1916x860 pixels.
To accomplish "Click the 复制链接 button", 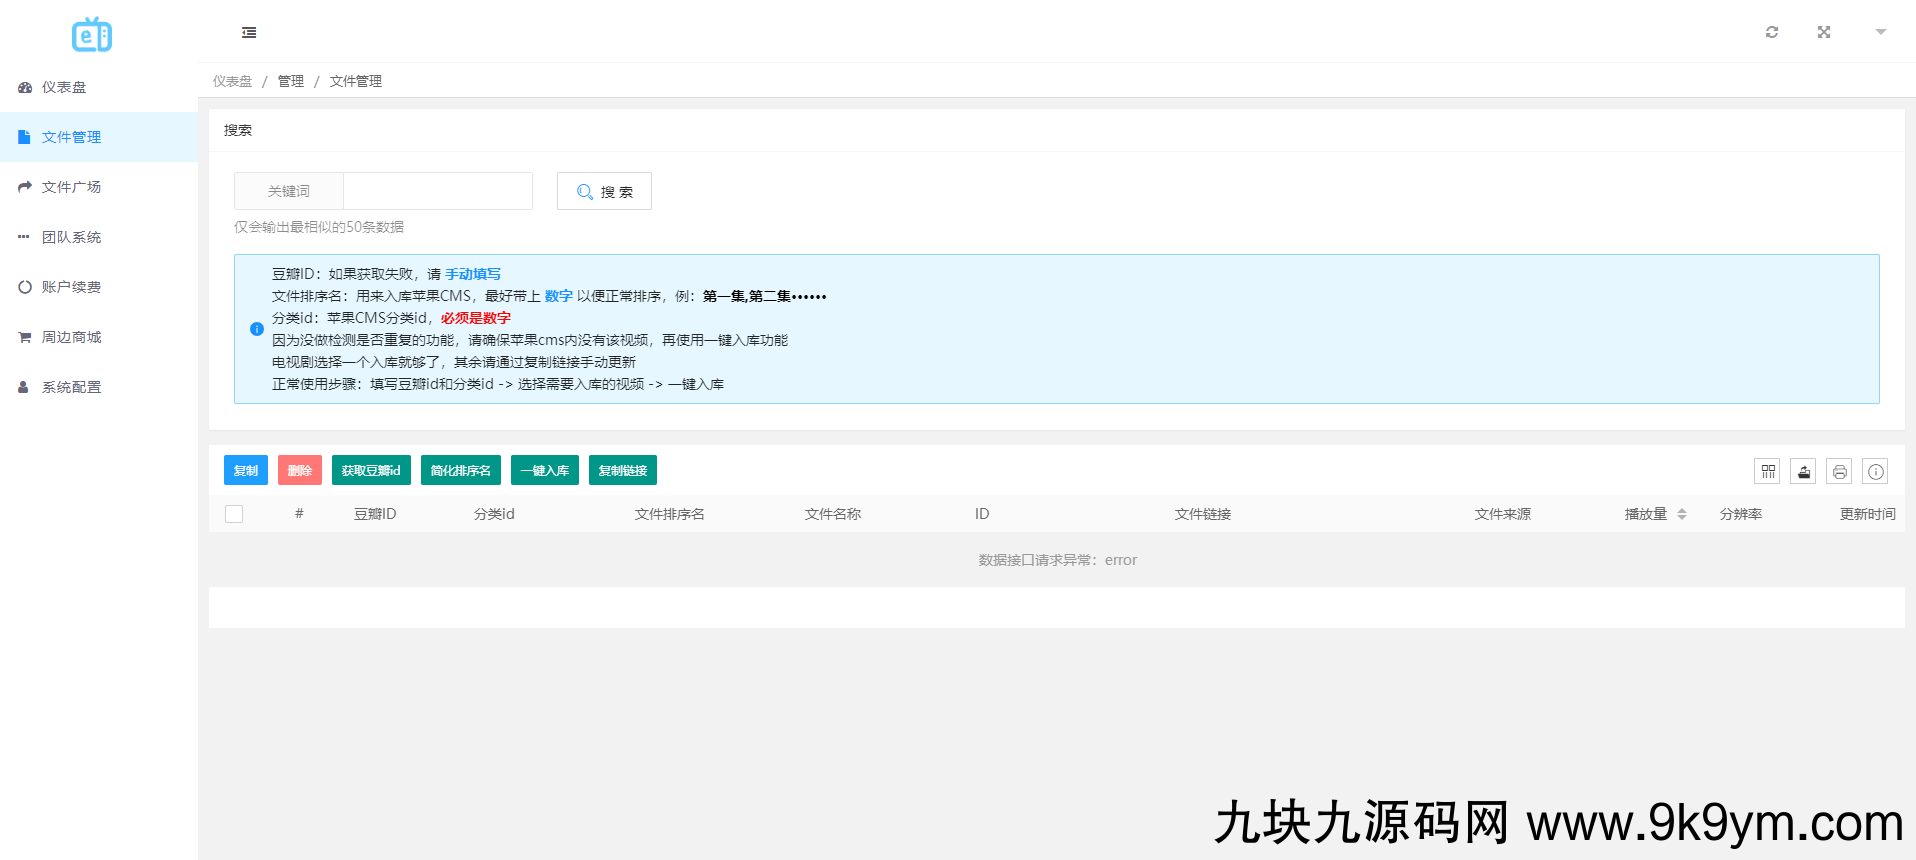I will pyautogui.click(x=623, y=470).
